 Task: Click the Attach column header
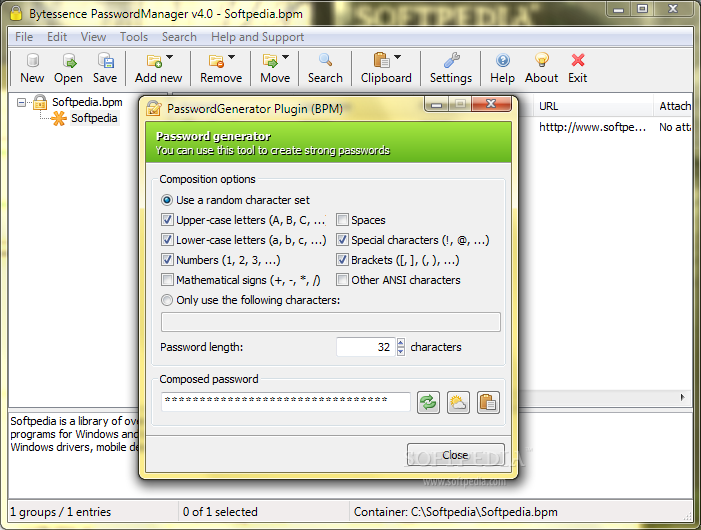(675, 106)
